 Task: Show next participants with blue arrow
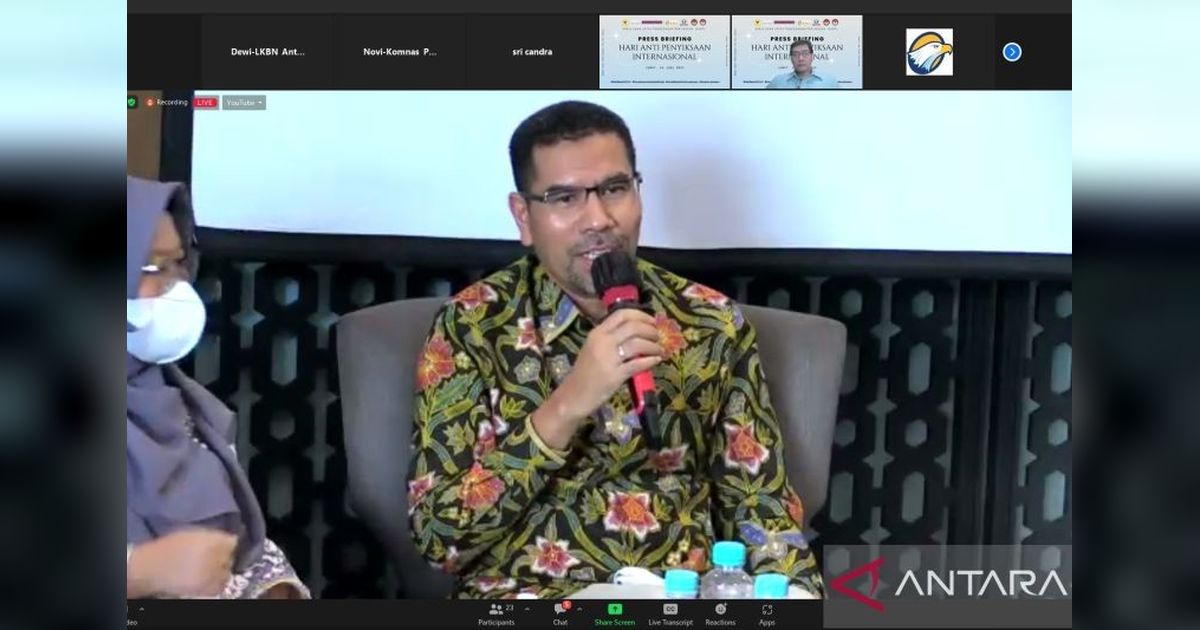1012,52
